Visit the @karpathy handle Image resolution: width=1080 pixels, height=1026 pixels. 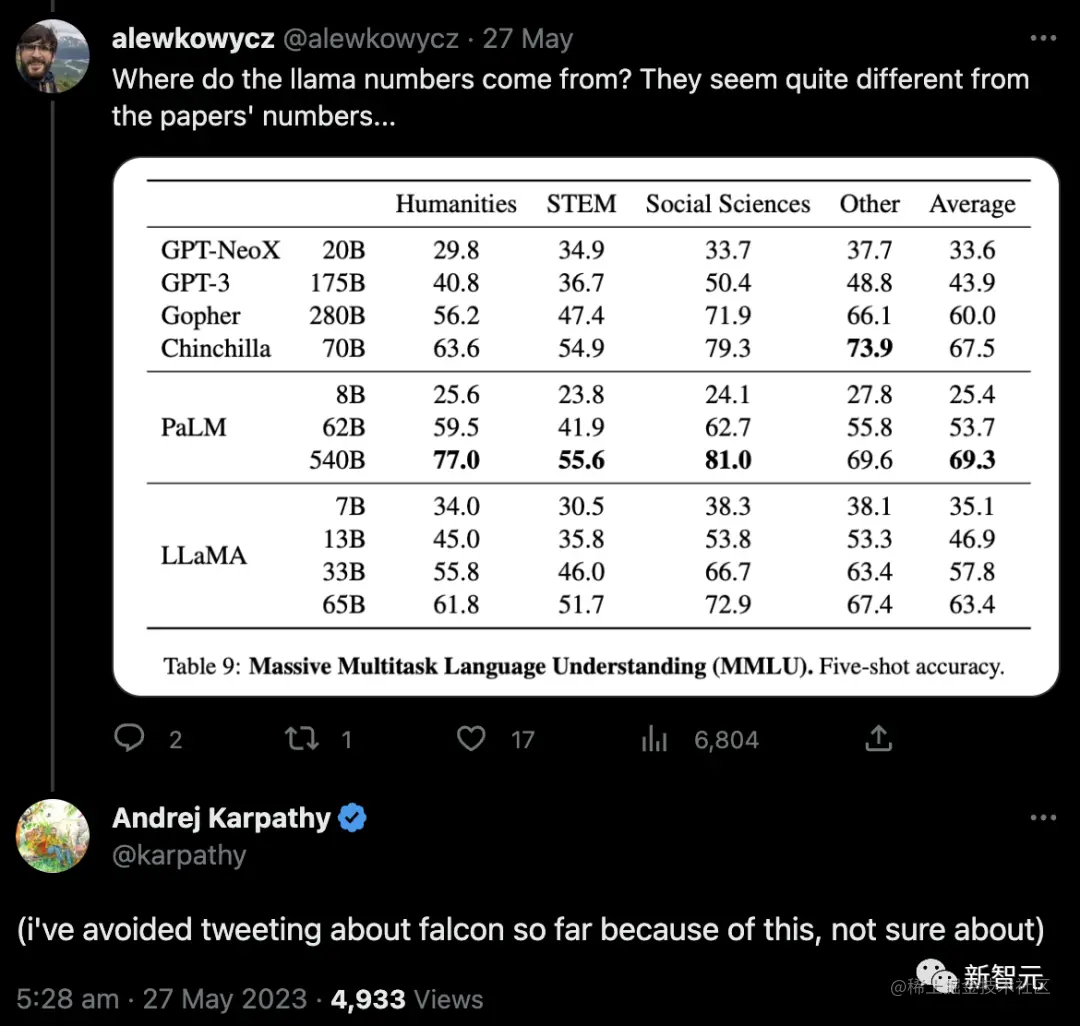tap(179, 855)
